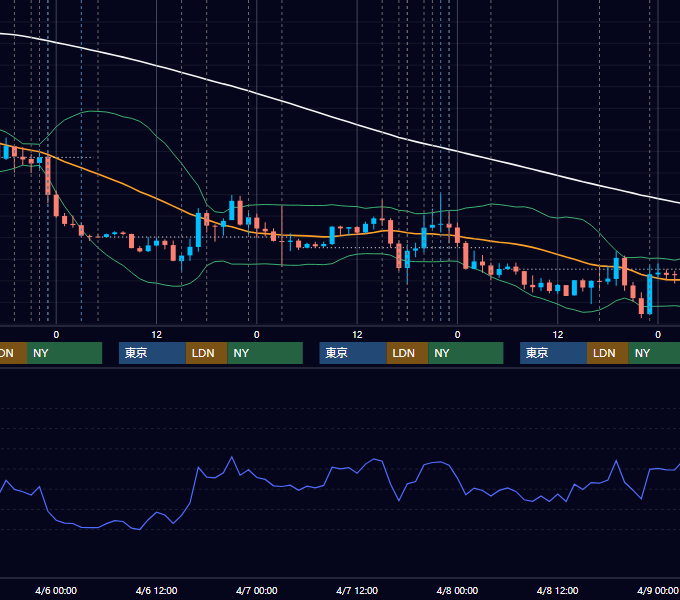Click the 4/6 12:00 date label
680x600 pixels.
[x=156, y=590]
